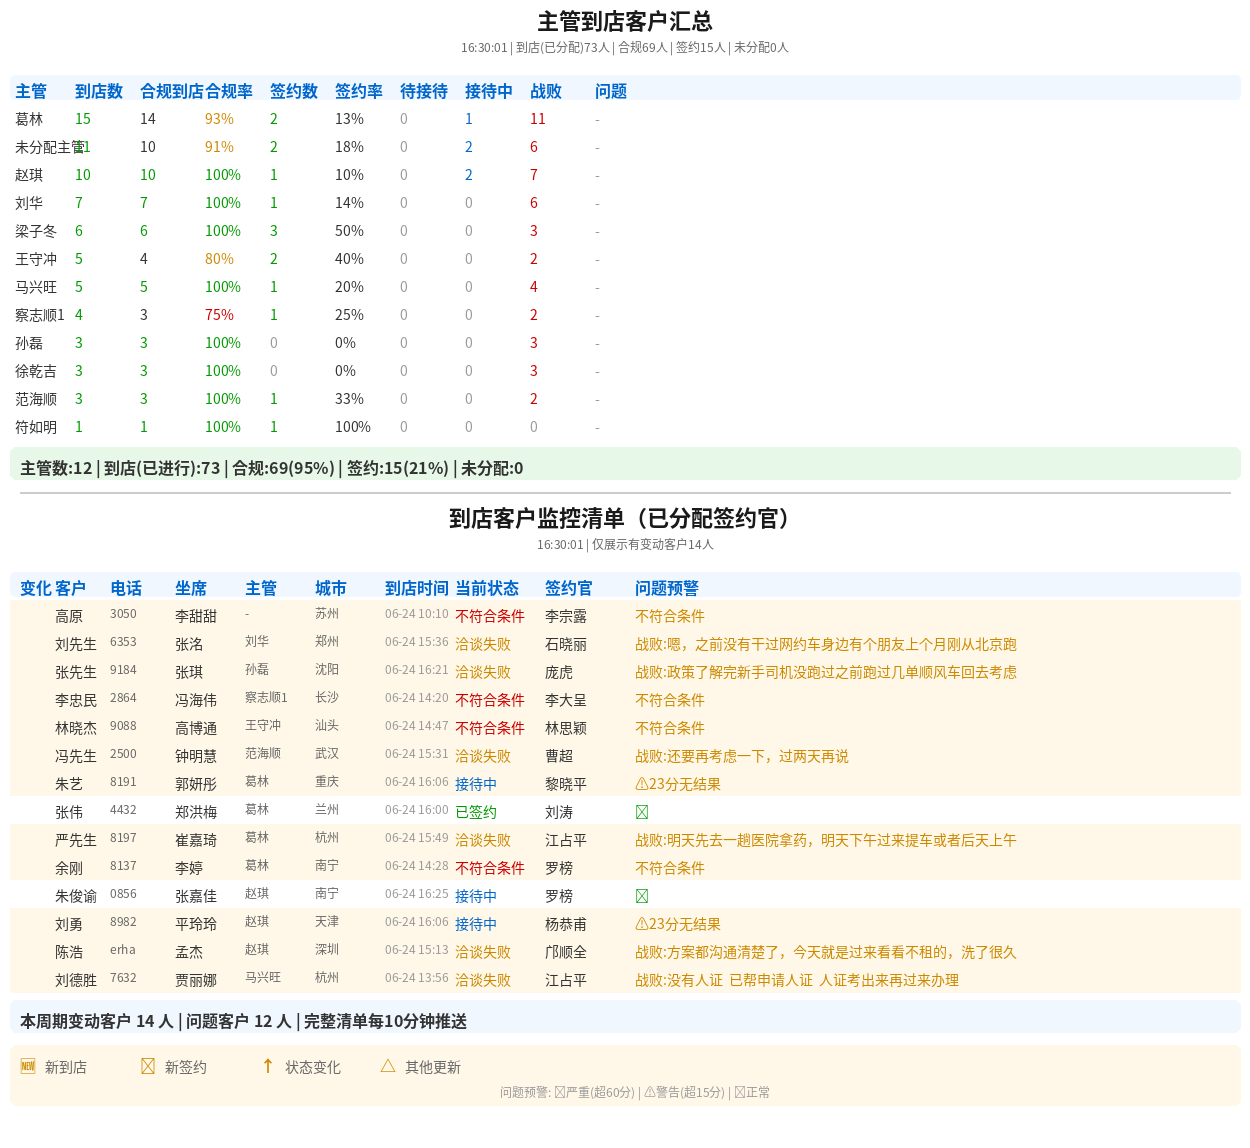
Task: Click the 本周期变动客户 14 人 footer line
Action: (243, 1021)
